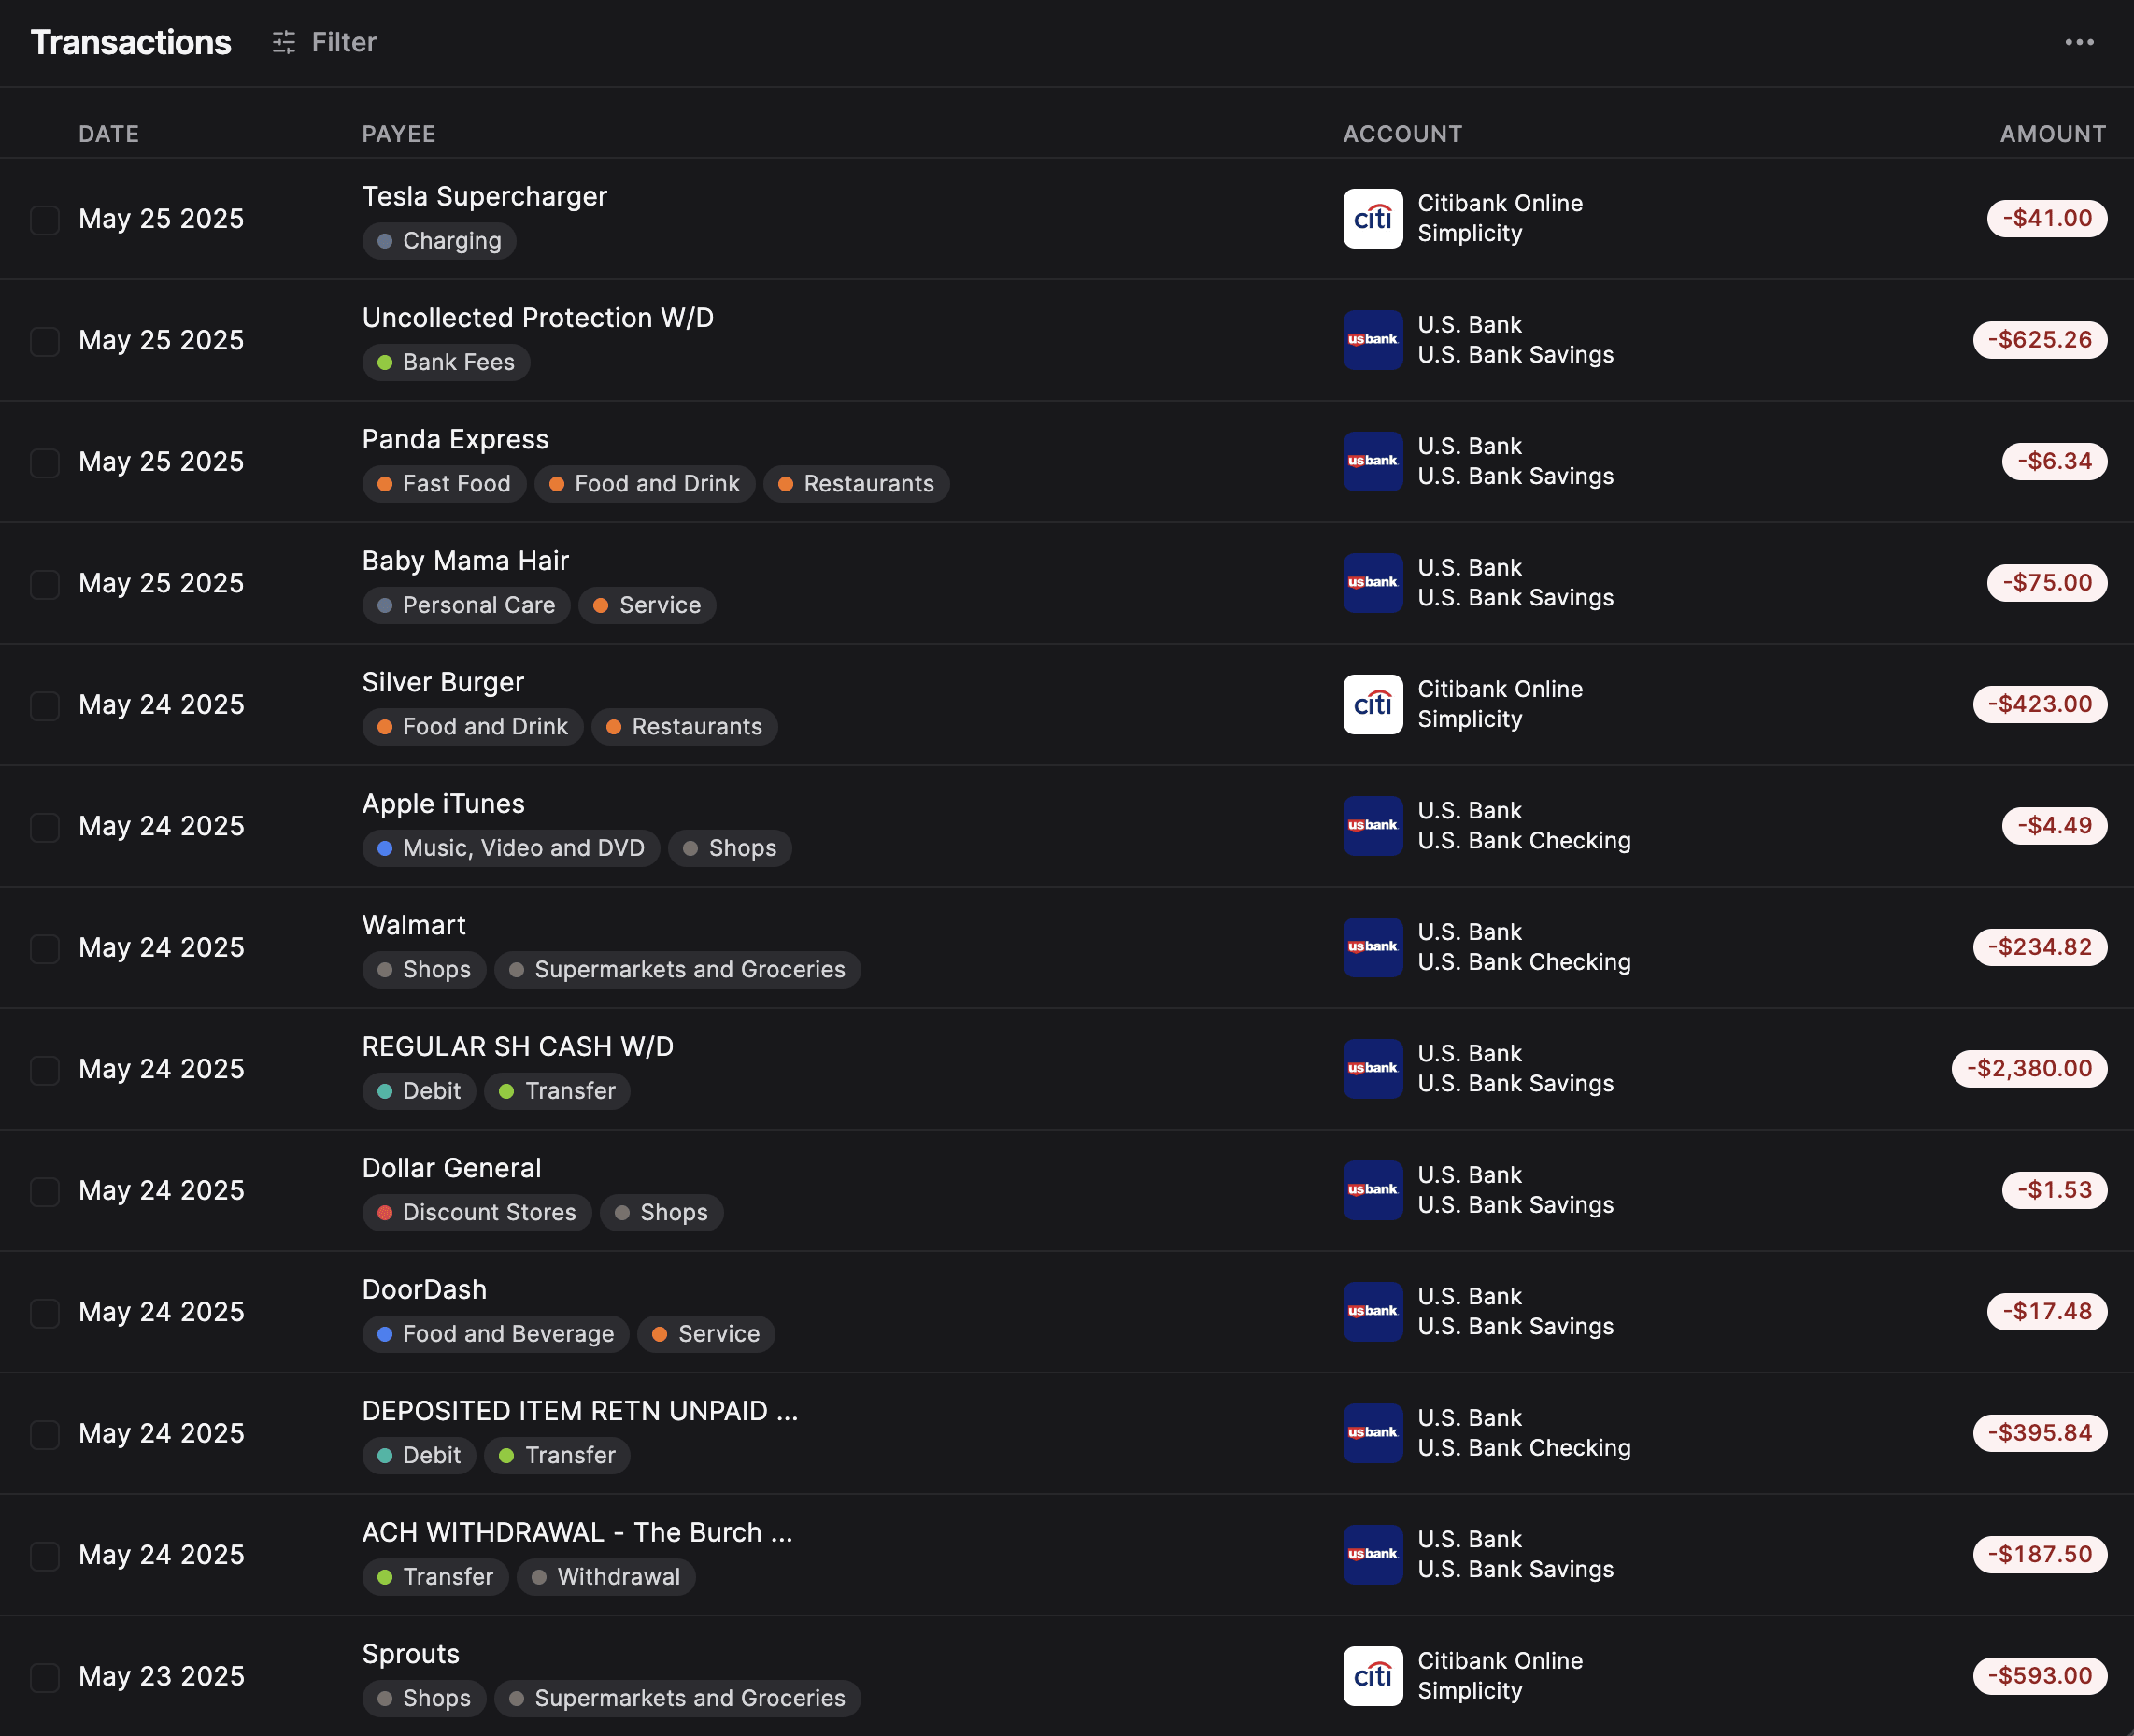Click the Citi logo on Sprouts row
Screen dimensions: 2134x1736
click(x=1372, y=1676)
